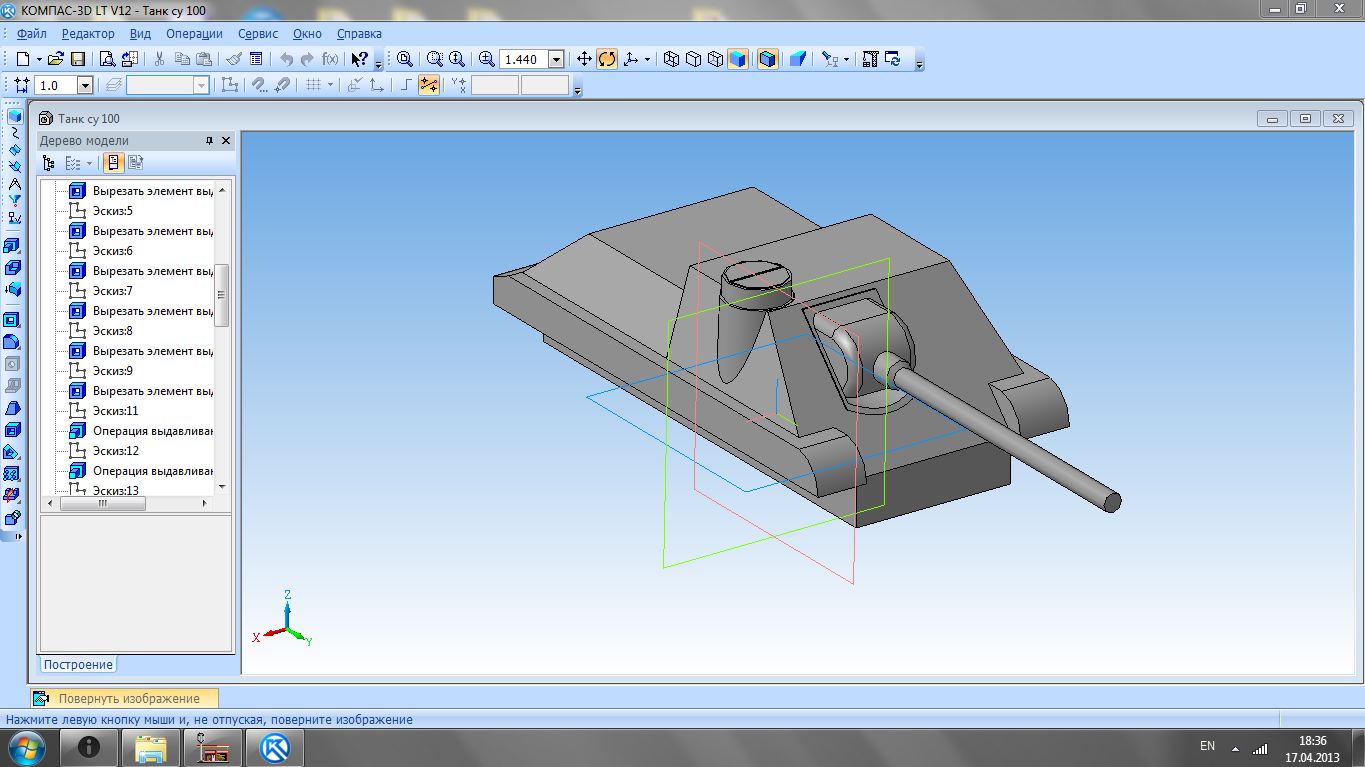Click the Повернуть изображение panel button
Viewport: 1365px width, 767px height.
[x=128, y=698]
